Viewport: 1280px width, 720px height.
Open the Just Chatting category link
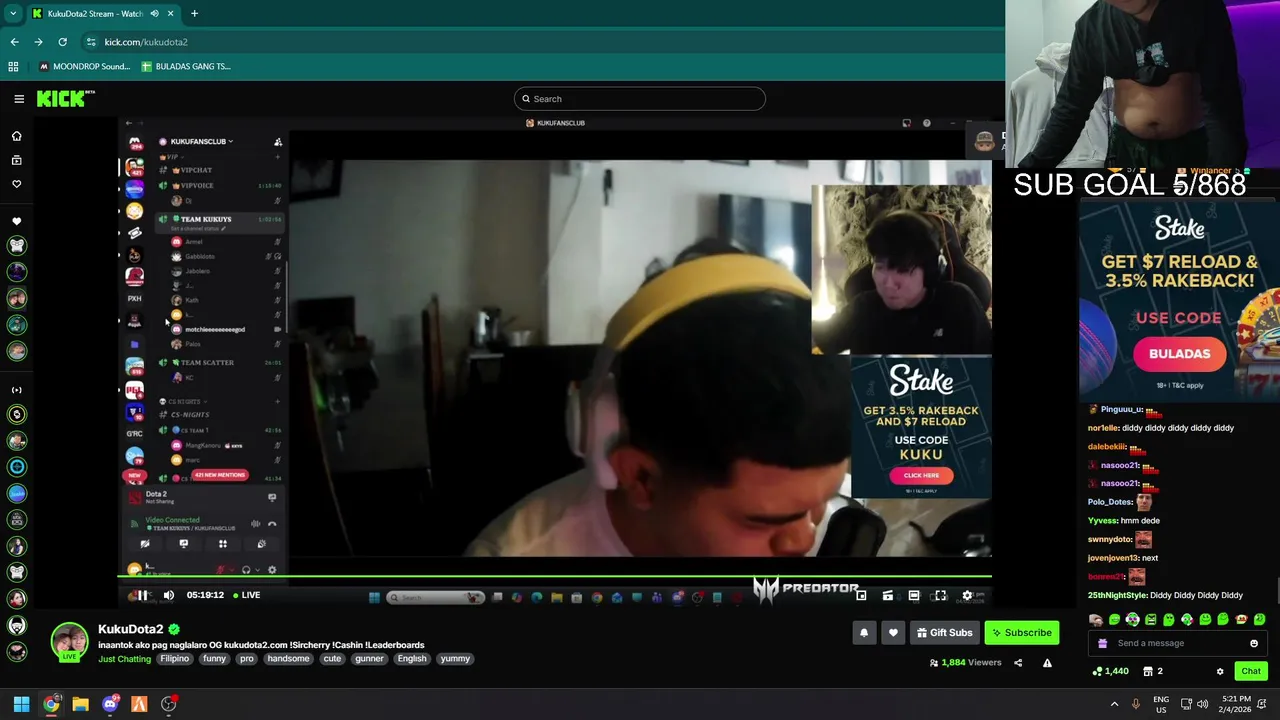(x=124, y=659)
